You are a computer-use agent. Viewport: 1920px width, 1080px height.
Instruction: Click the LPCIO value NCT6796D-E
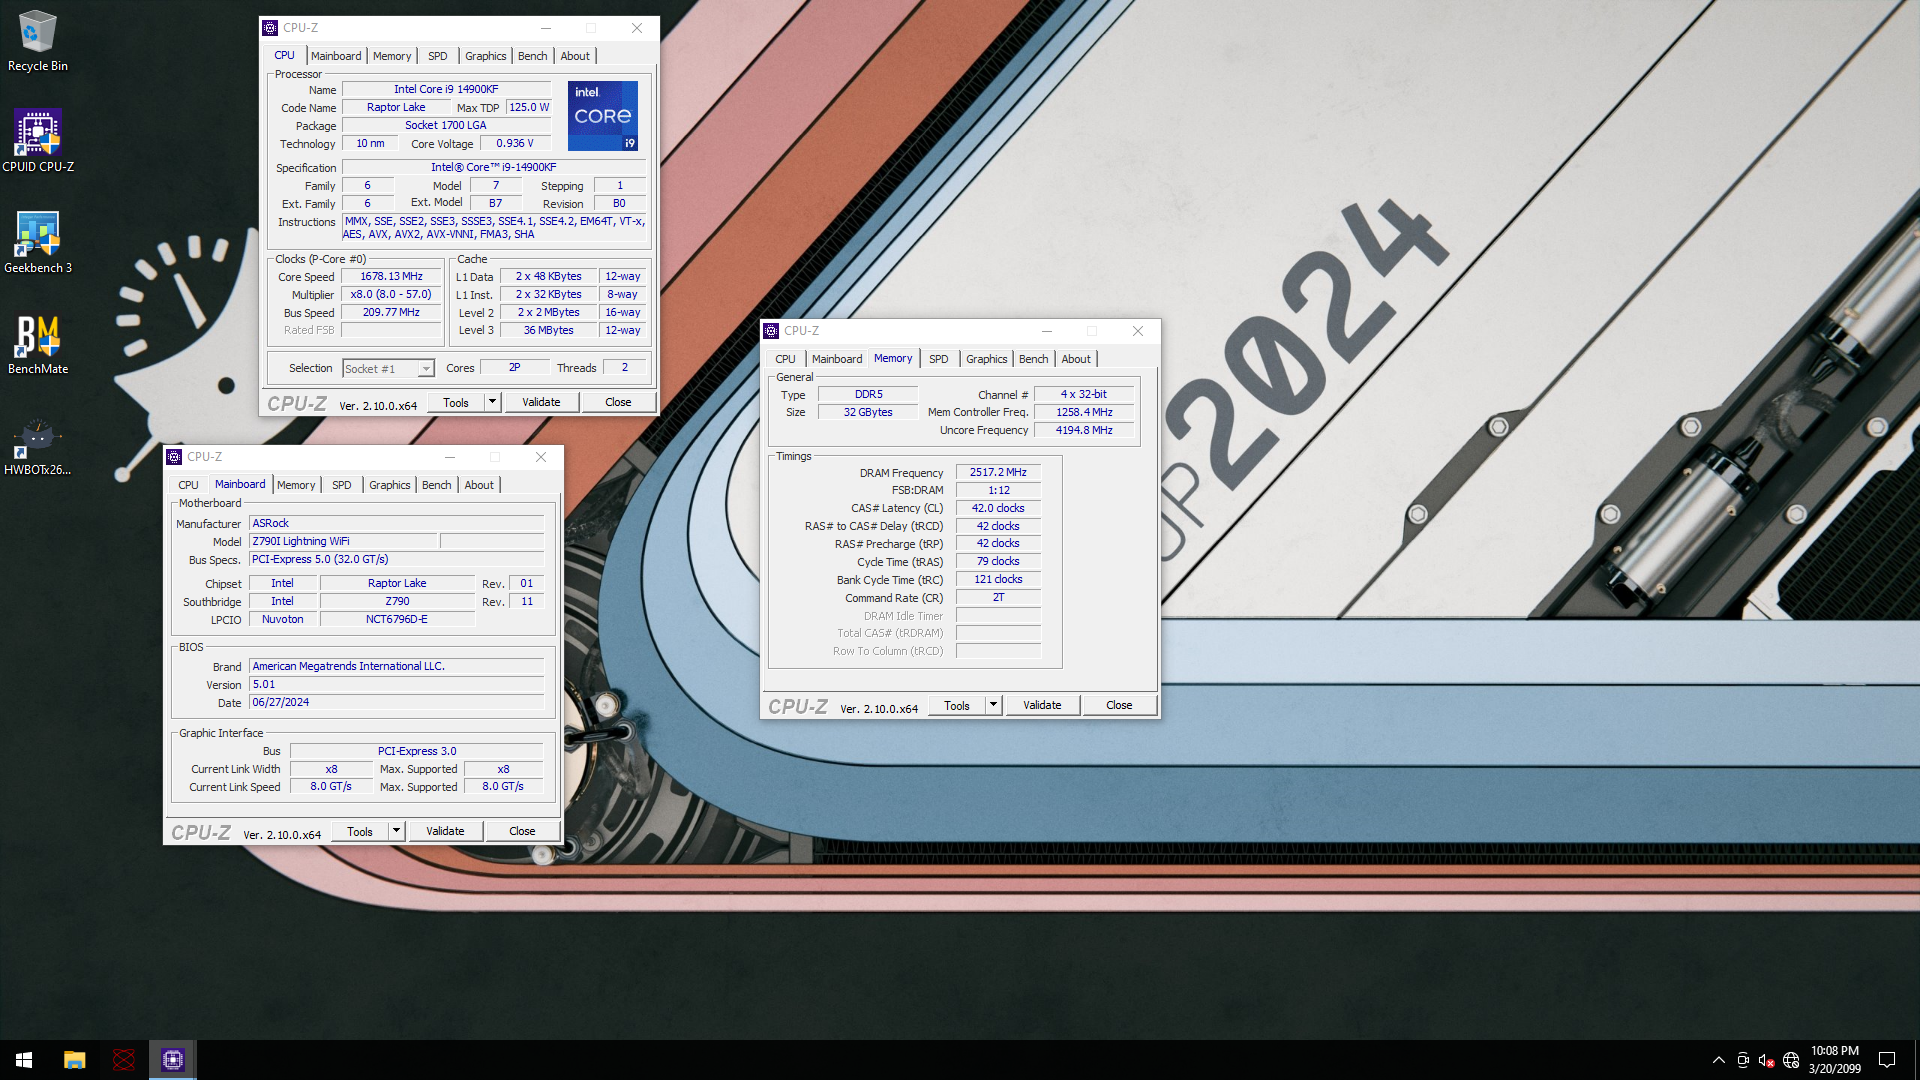[397, 619]
